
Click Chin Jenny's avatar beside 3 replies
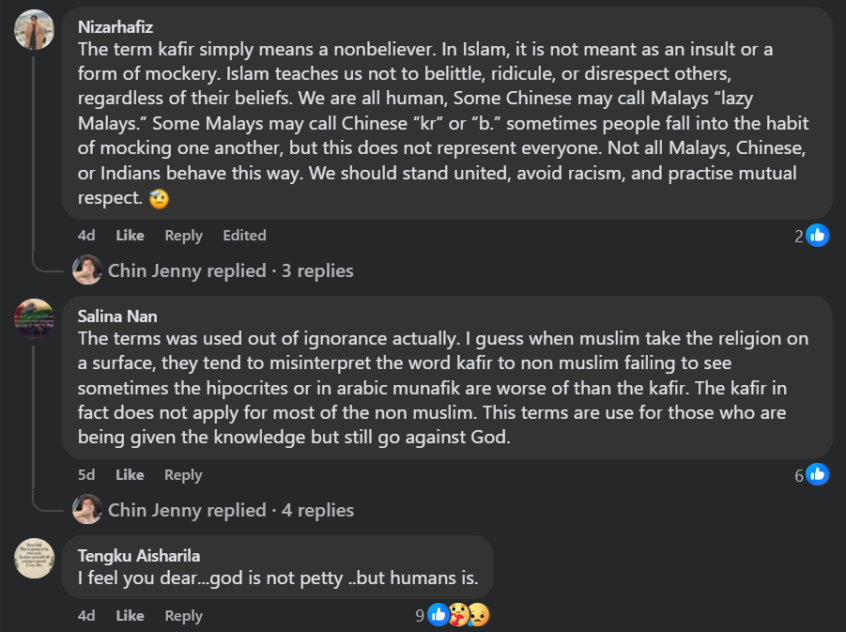[88, 270]
